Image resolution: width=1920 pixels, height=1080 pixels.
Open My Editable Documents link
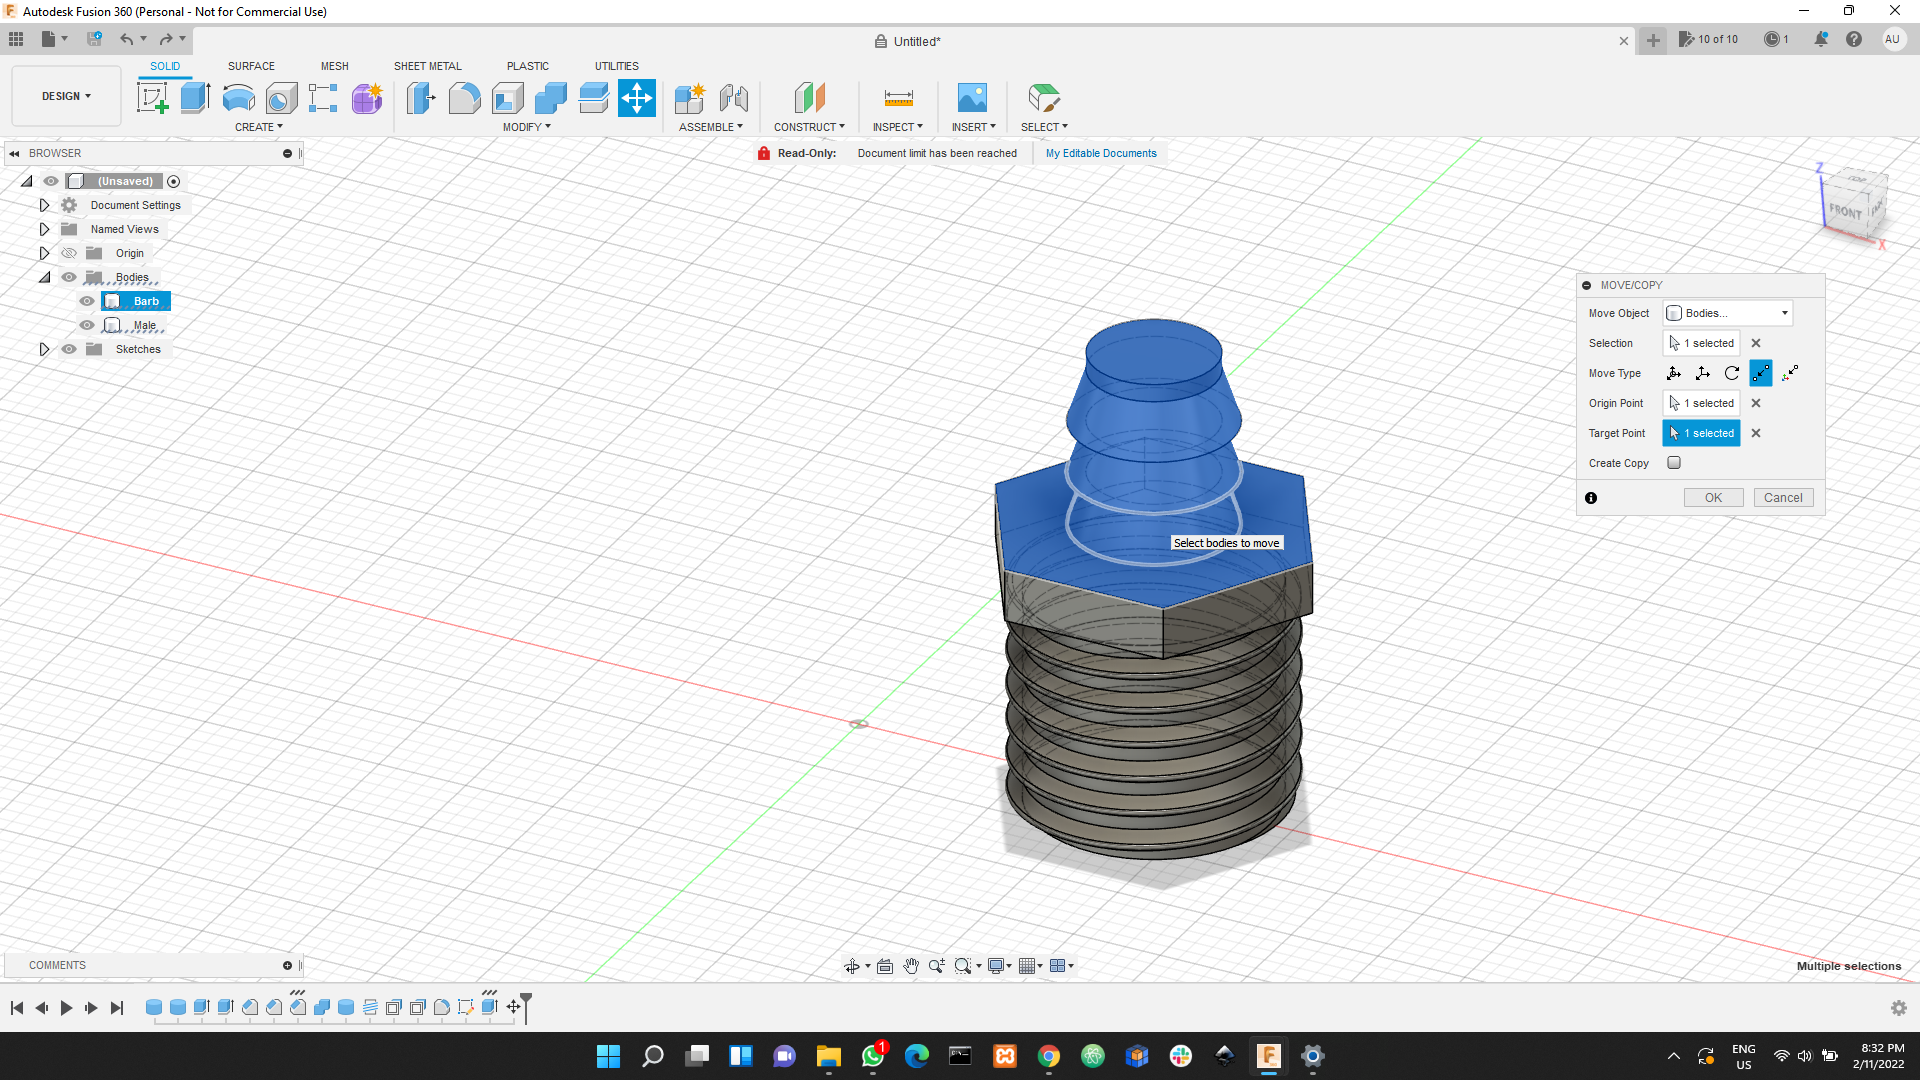coord(1101,153)
